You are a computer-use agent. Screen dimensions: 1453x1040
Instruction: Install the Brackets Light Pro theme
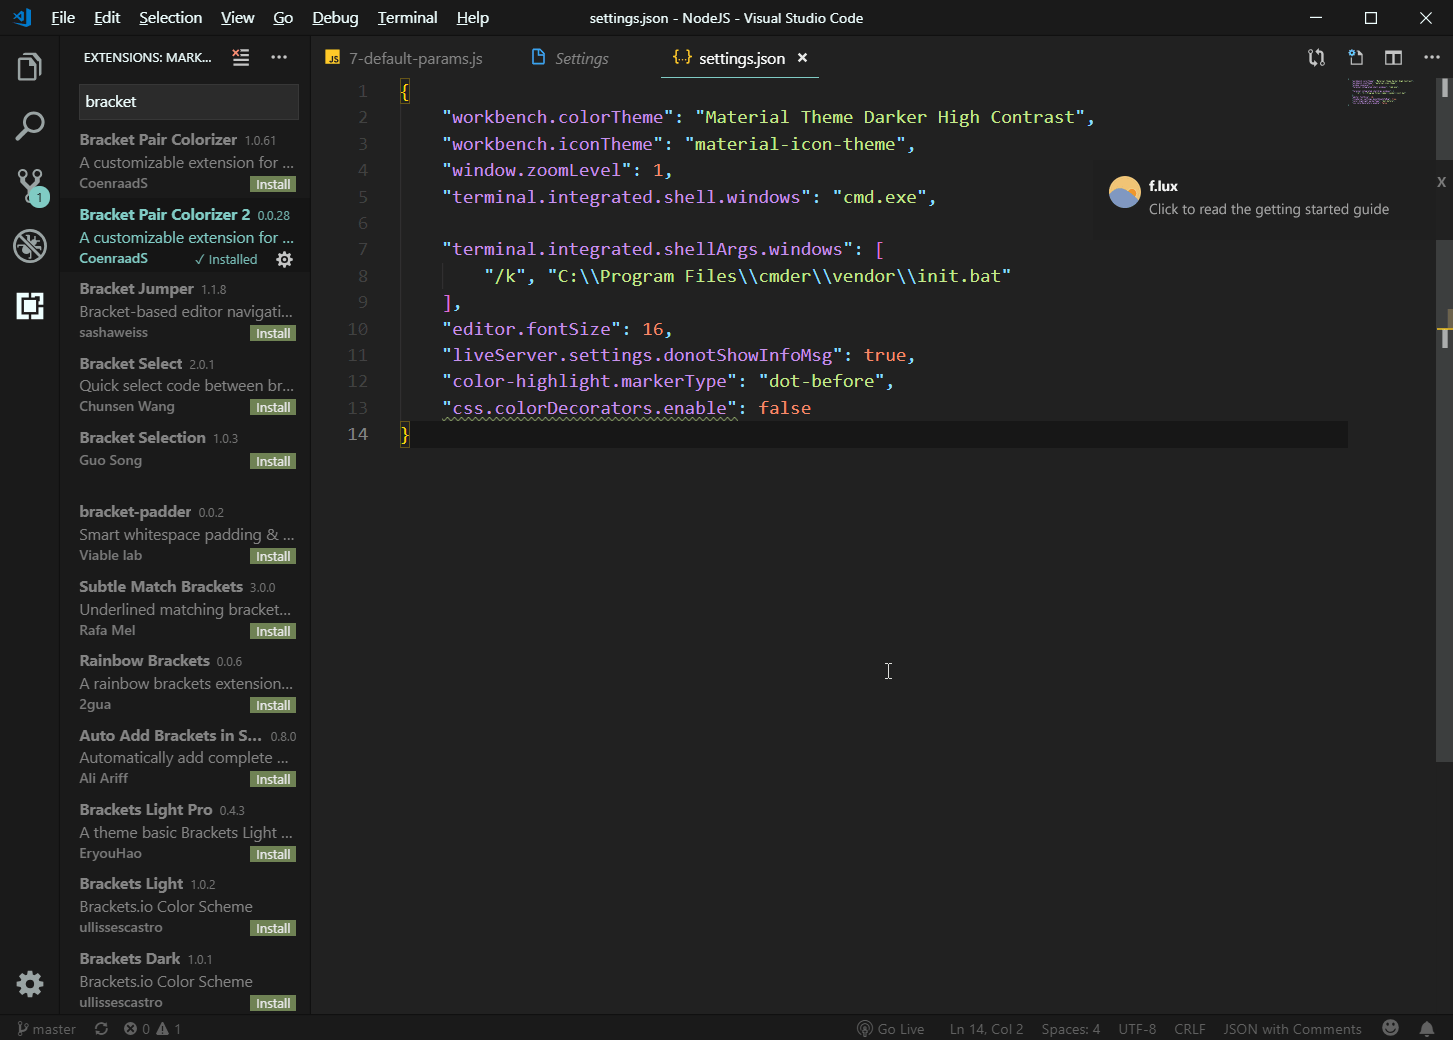[x=273, y=854]
